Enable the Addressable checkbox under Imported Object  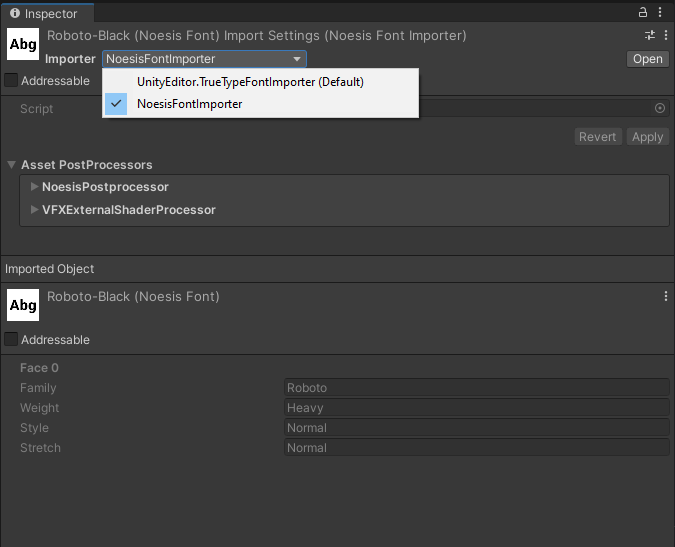point(11,340)
